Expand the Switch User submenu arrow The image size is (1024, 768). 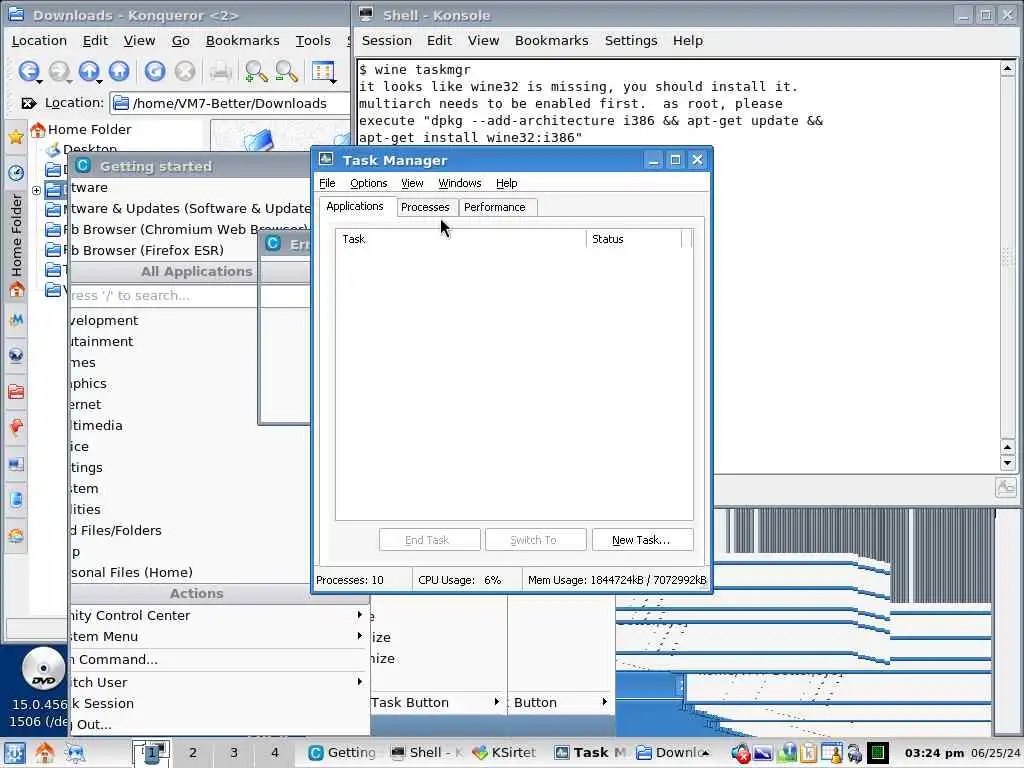tap(359, 682)
